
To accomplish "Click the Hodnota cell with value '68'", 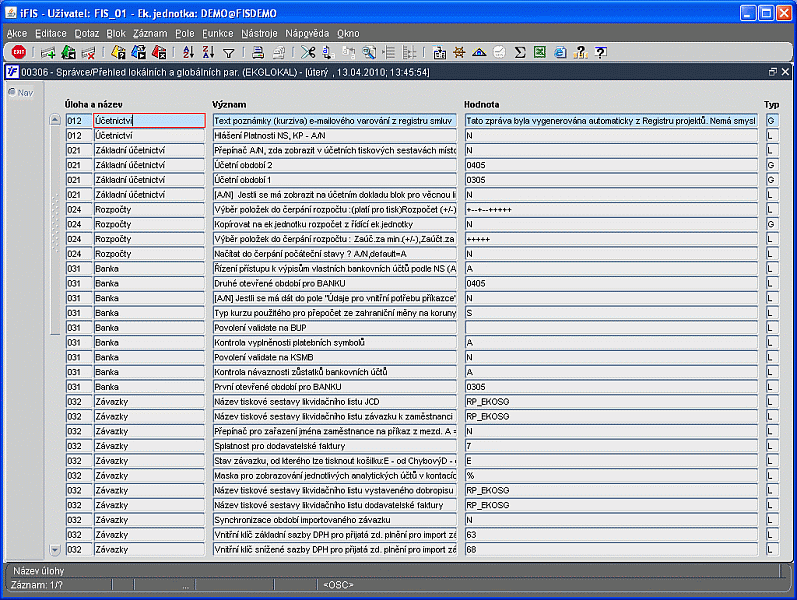I will click(611, 549).
